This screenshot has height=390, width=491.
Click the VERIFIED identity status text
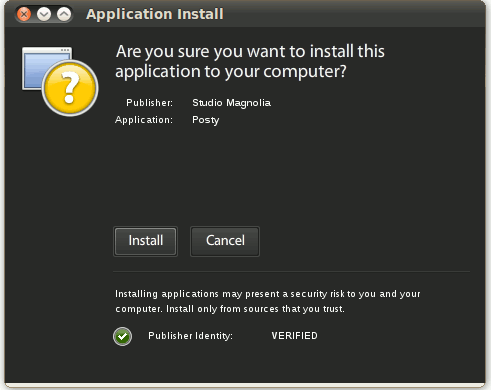tap(294, 336)
